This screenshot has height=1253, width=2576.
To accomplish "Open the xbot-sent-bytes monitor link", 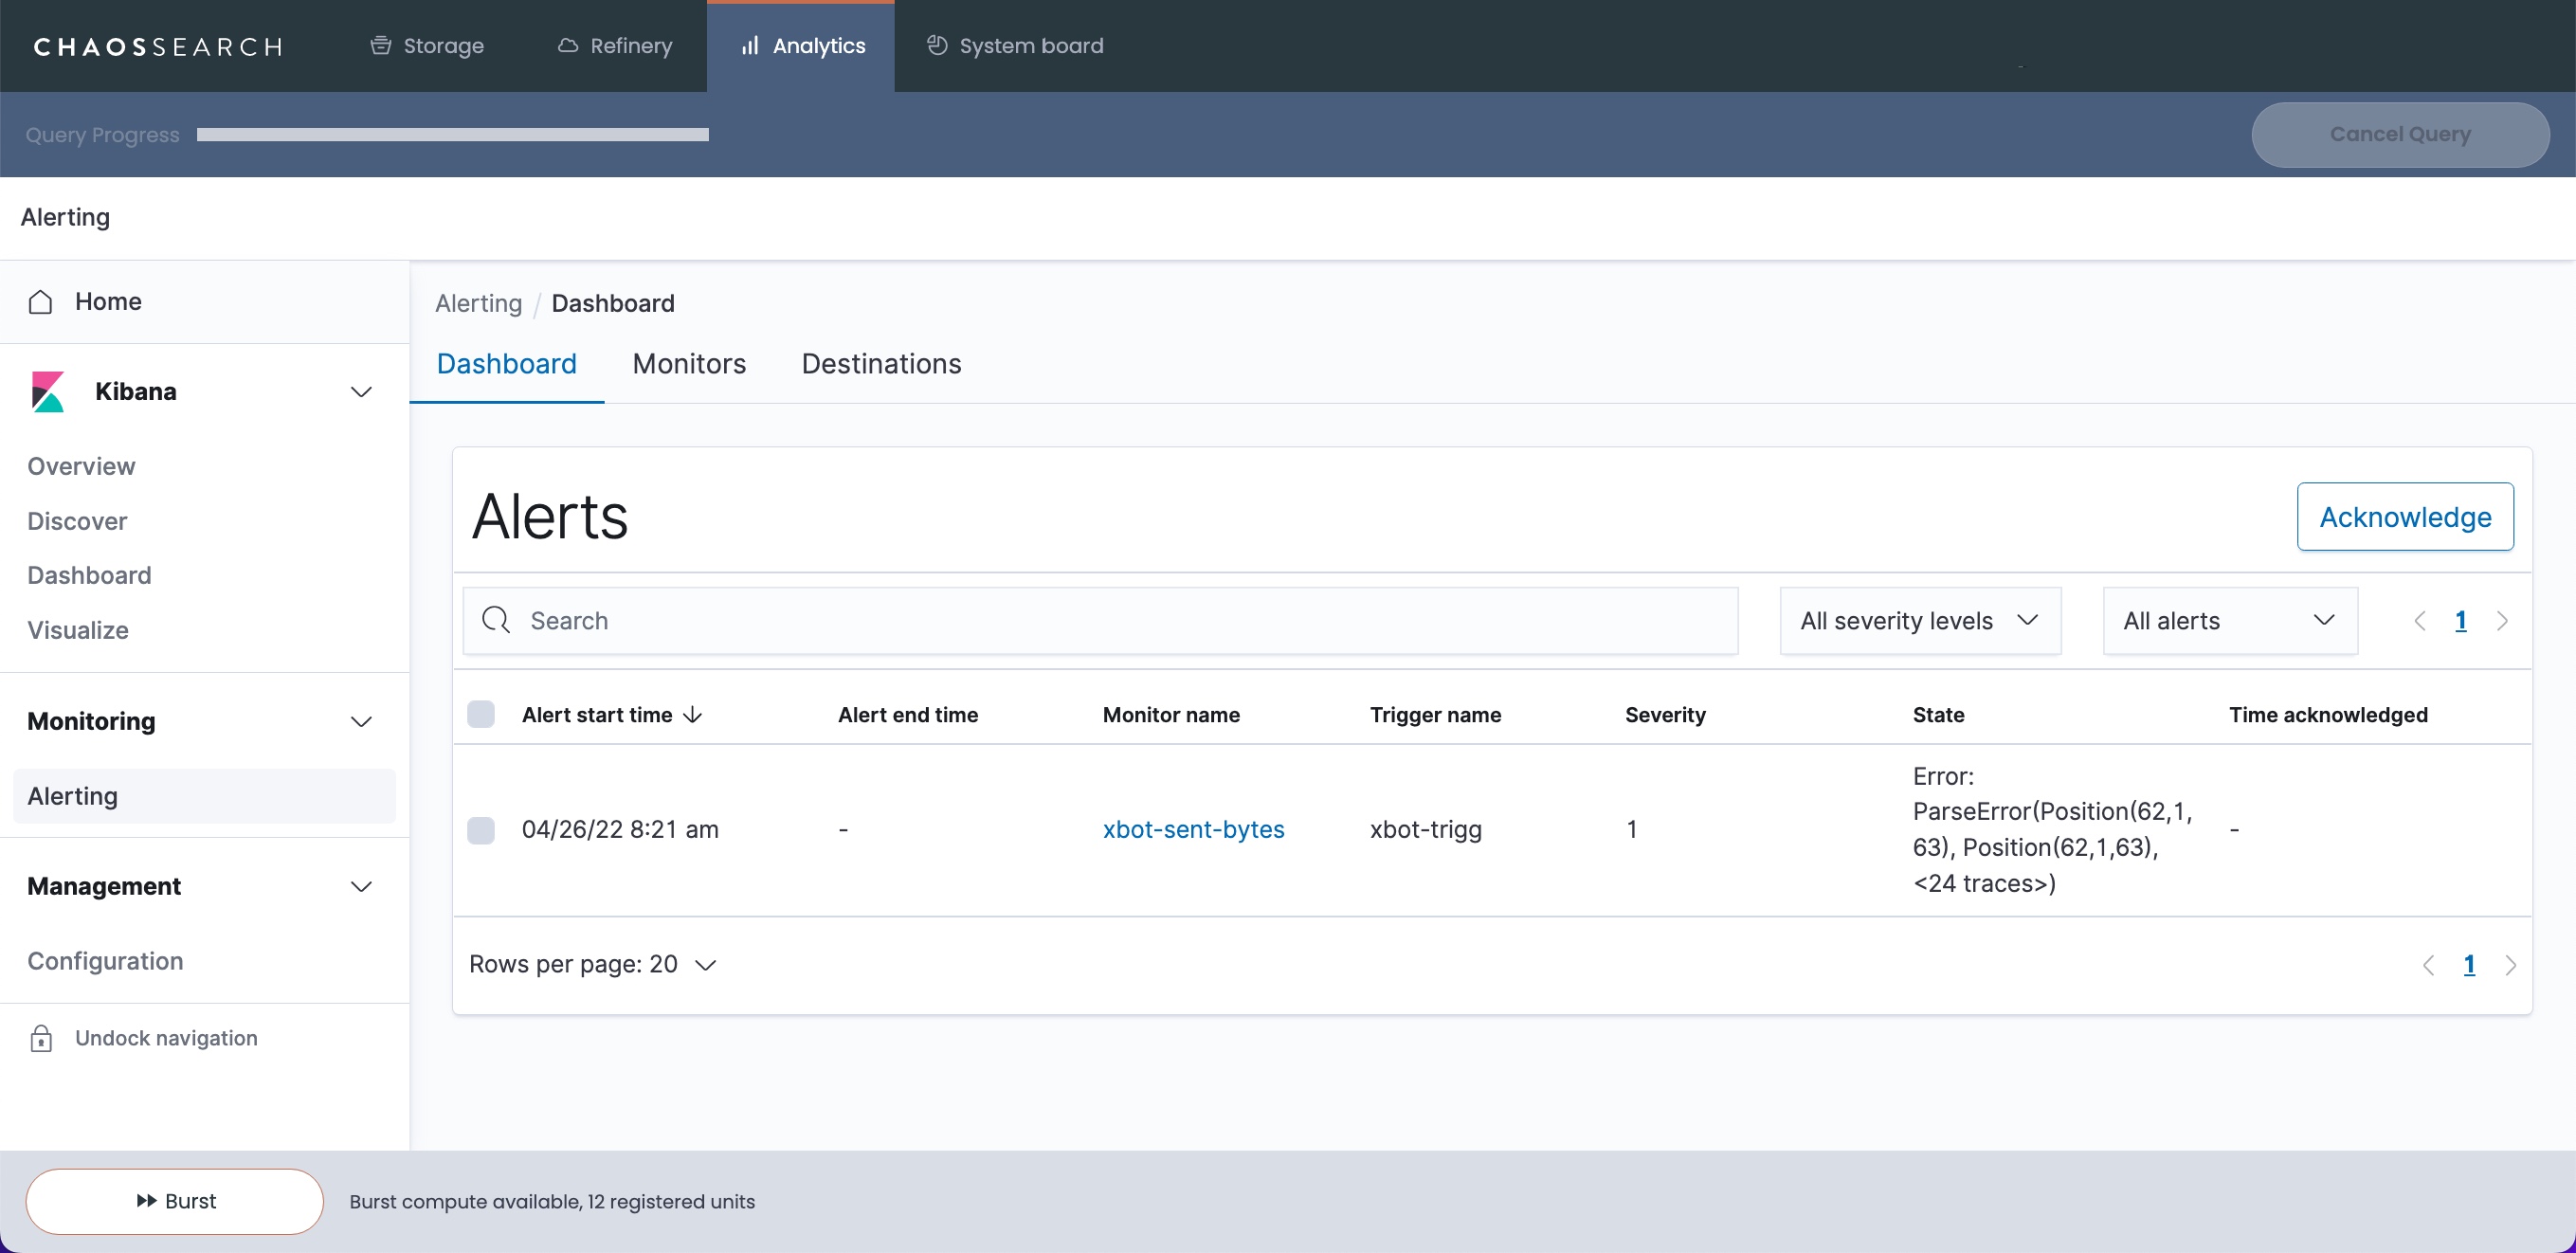I will pyautogui.click(x=1193, y=830).
